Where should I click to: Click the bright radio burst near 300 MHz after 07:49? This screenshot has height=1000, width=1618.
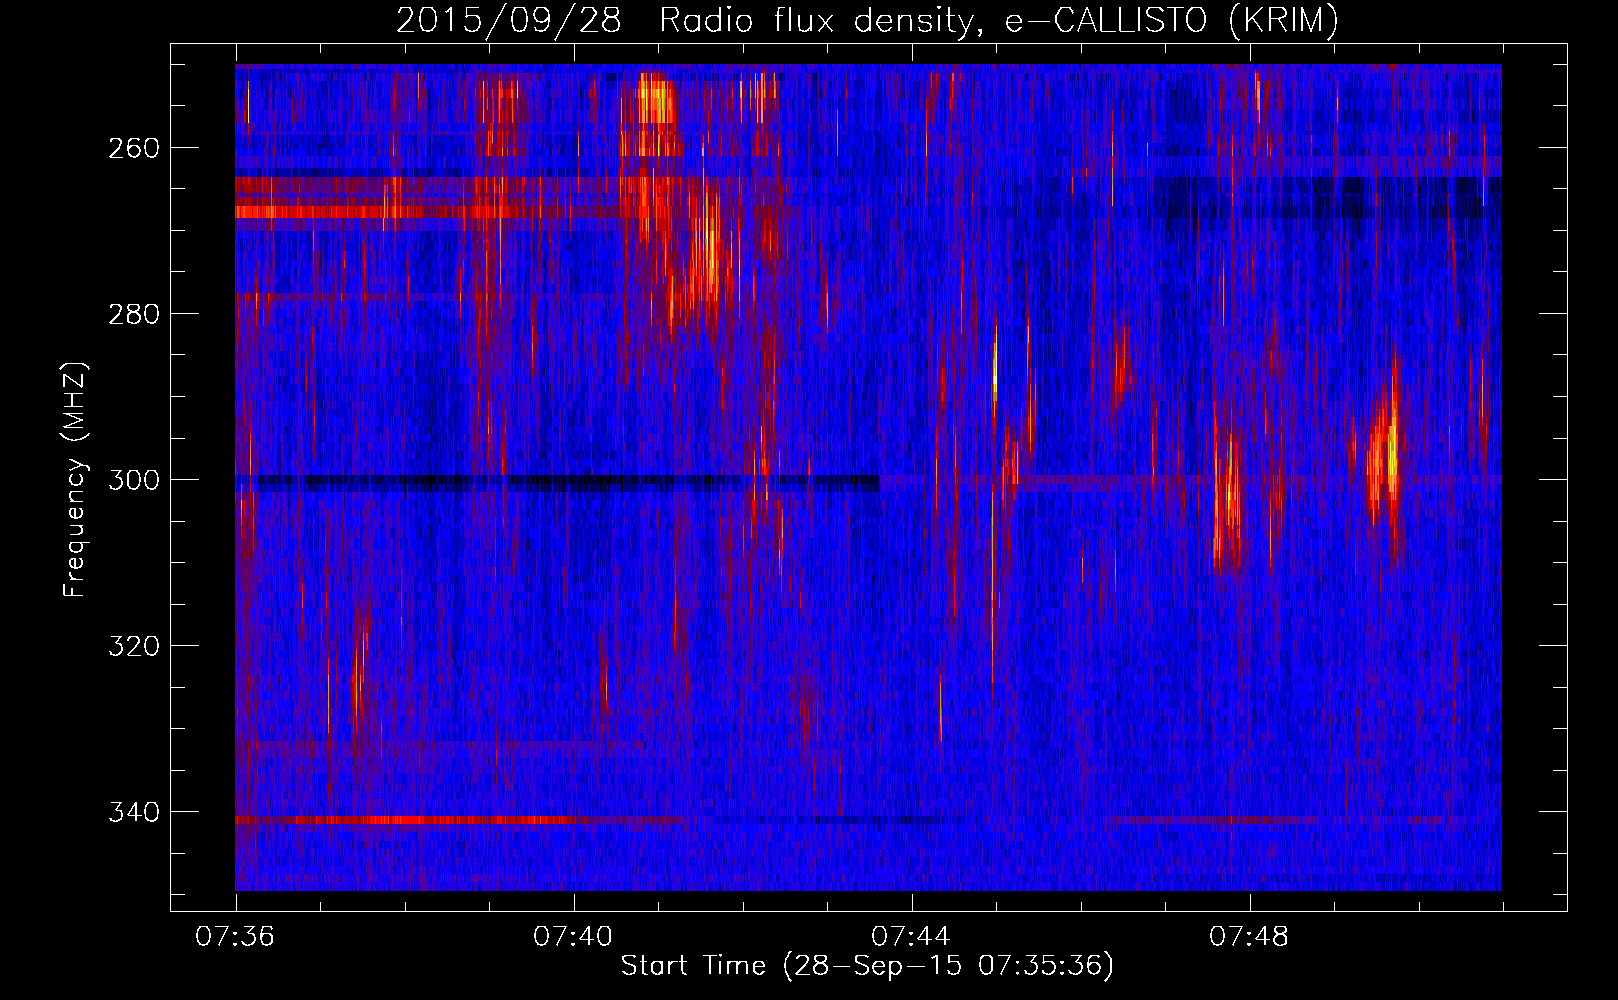[1387, 460]
